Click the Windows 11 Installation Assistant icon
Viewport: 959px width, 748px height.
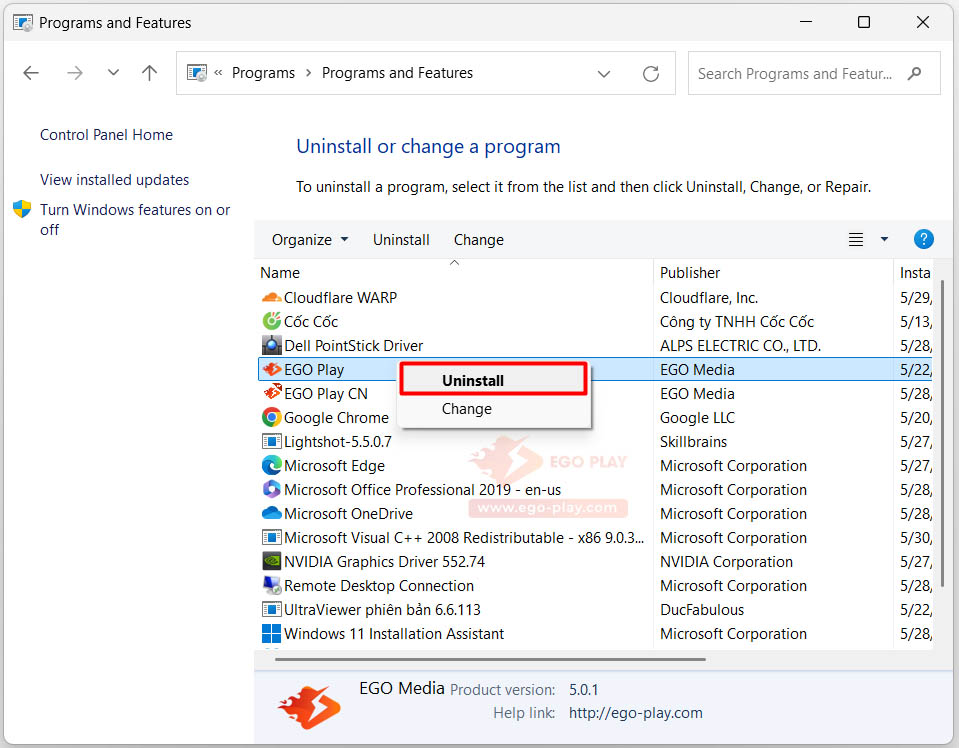pos(271,634)
